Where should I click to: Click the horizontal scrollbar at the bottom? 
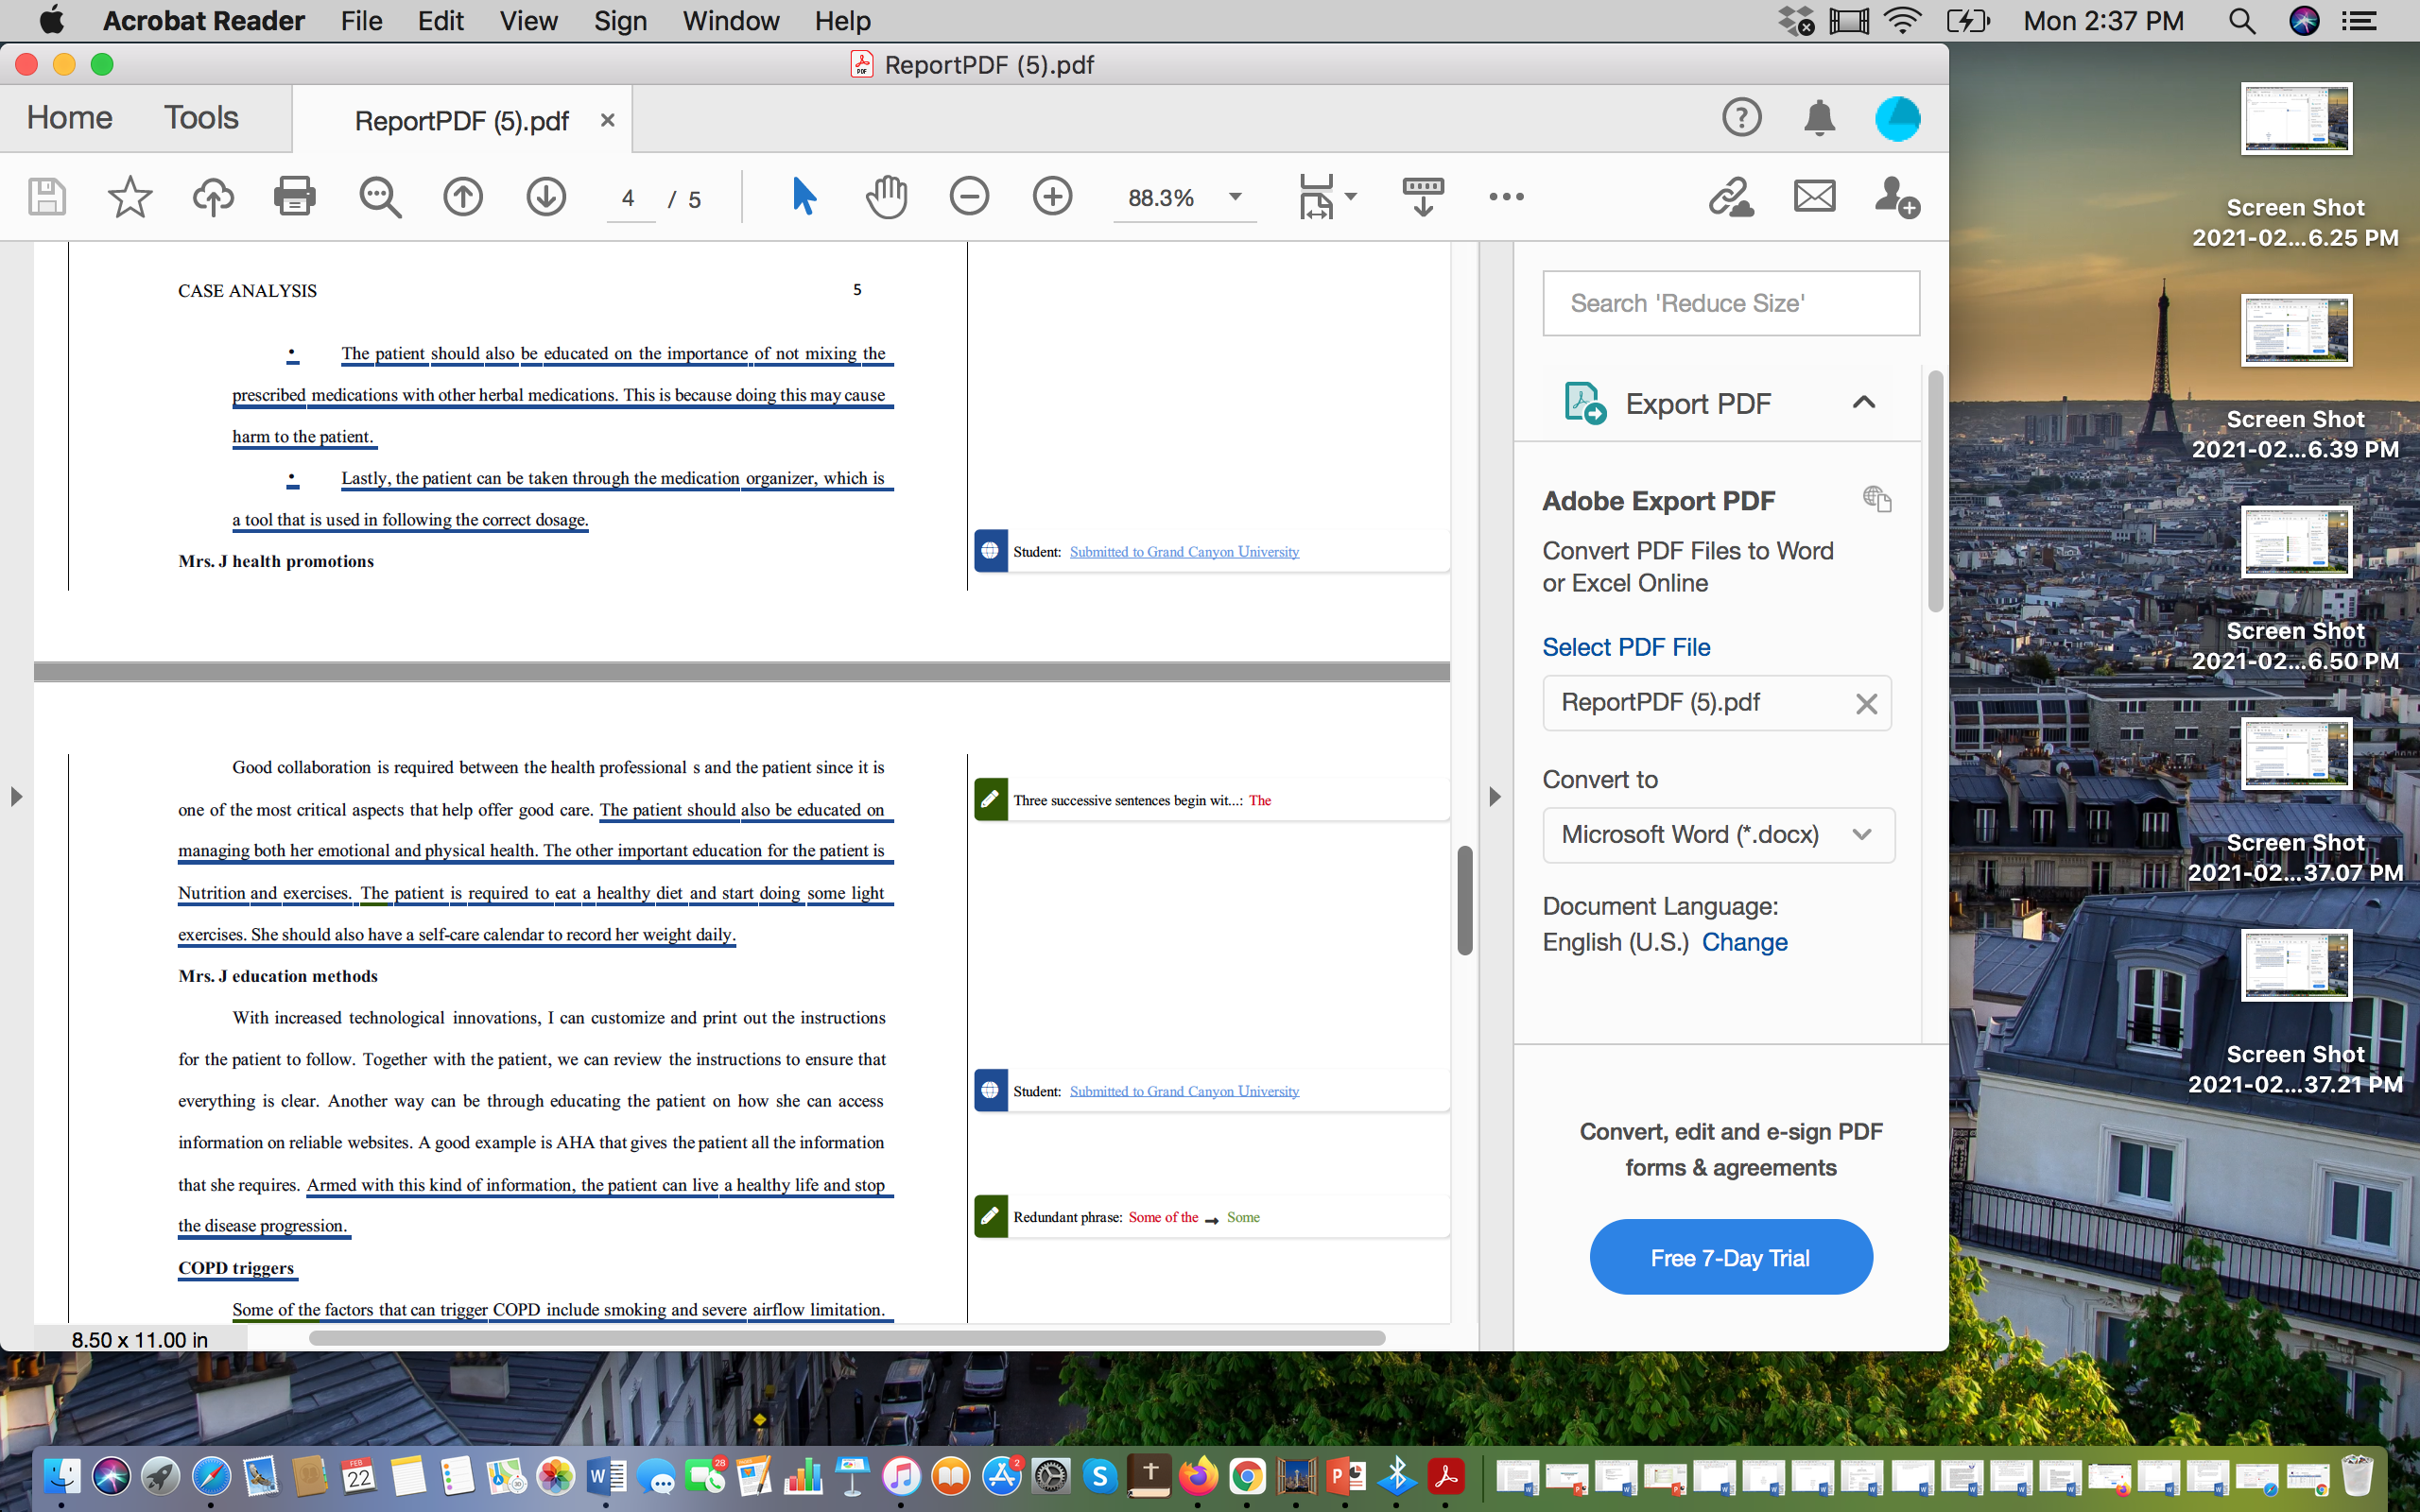[847, 1338]
